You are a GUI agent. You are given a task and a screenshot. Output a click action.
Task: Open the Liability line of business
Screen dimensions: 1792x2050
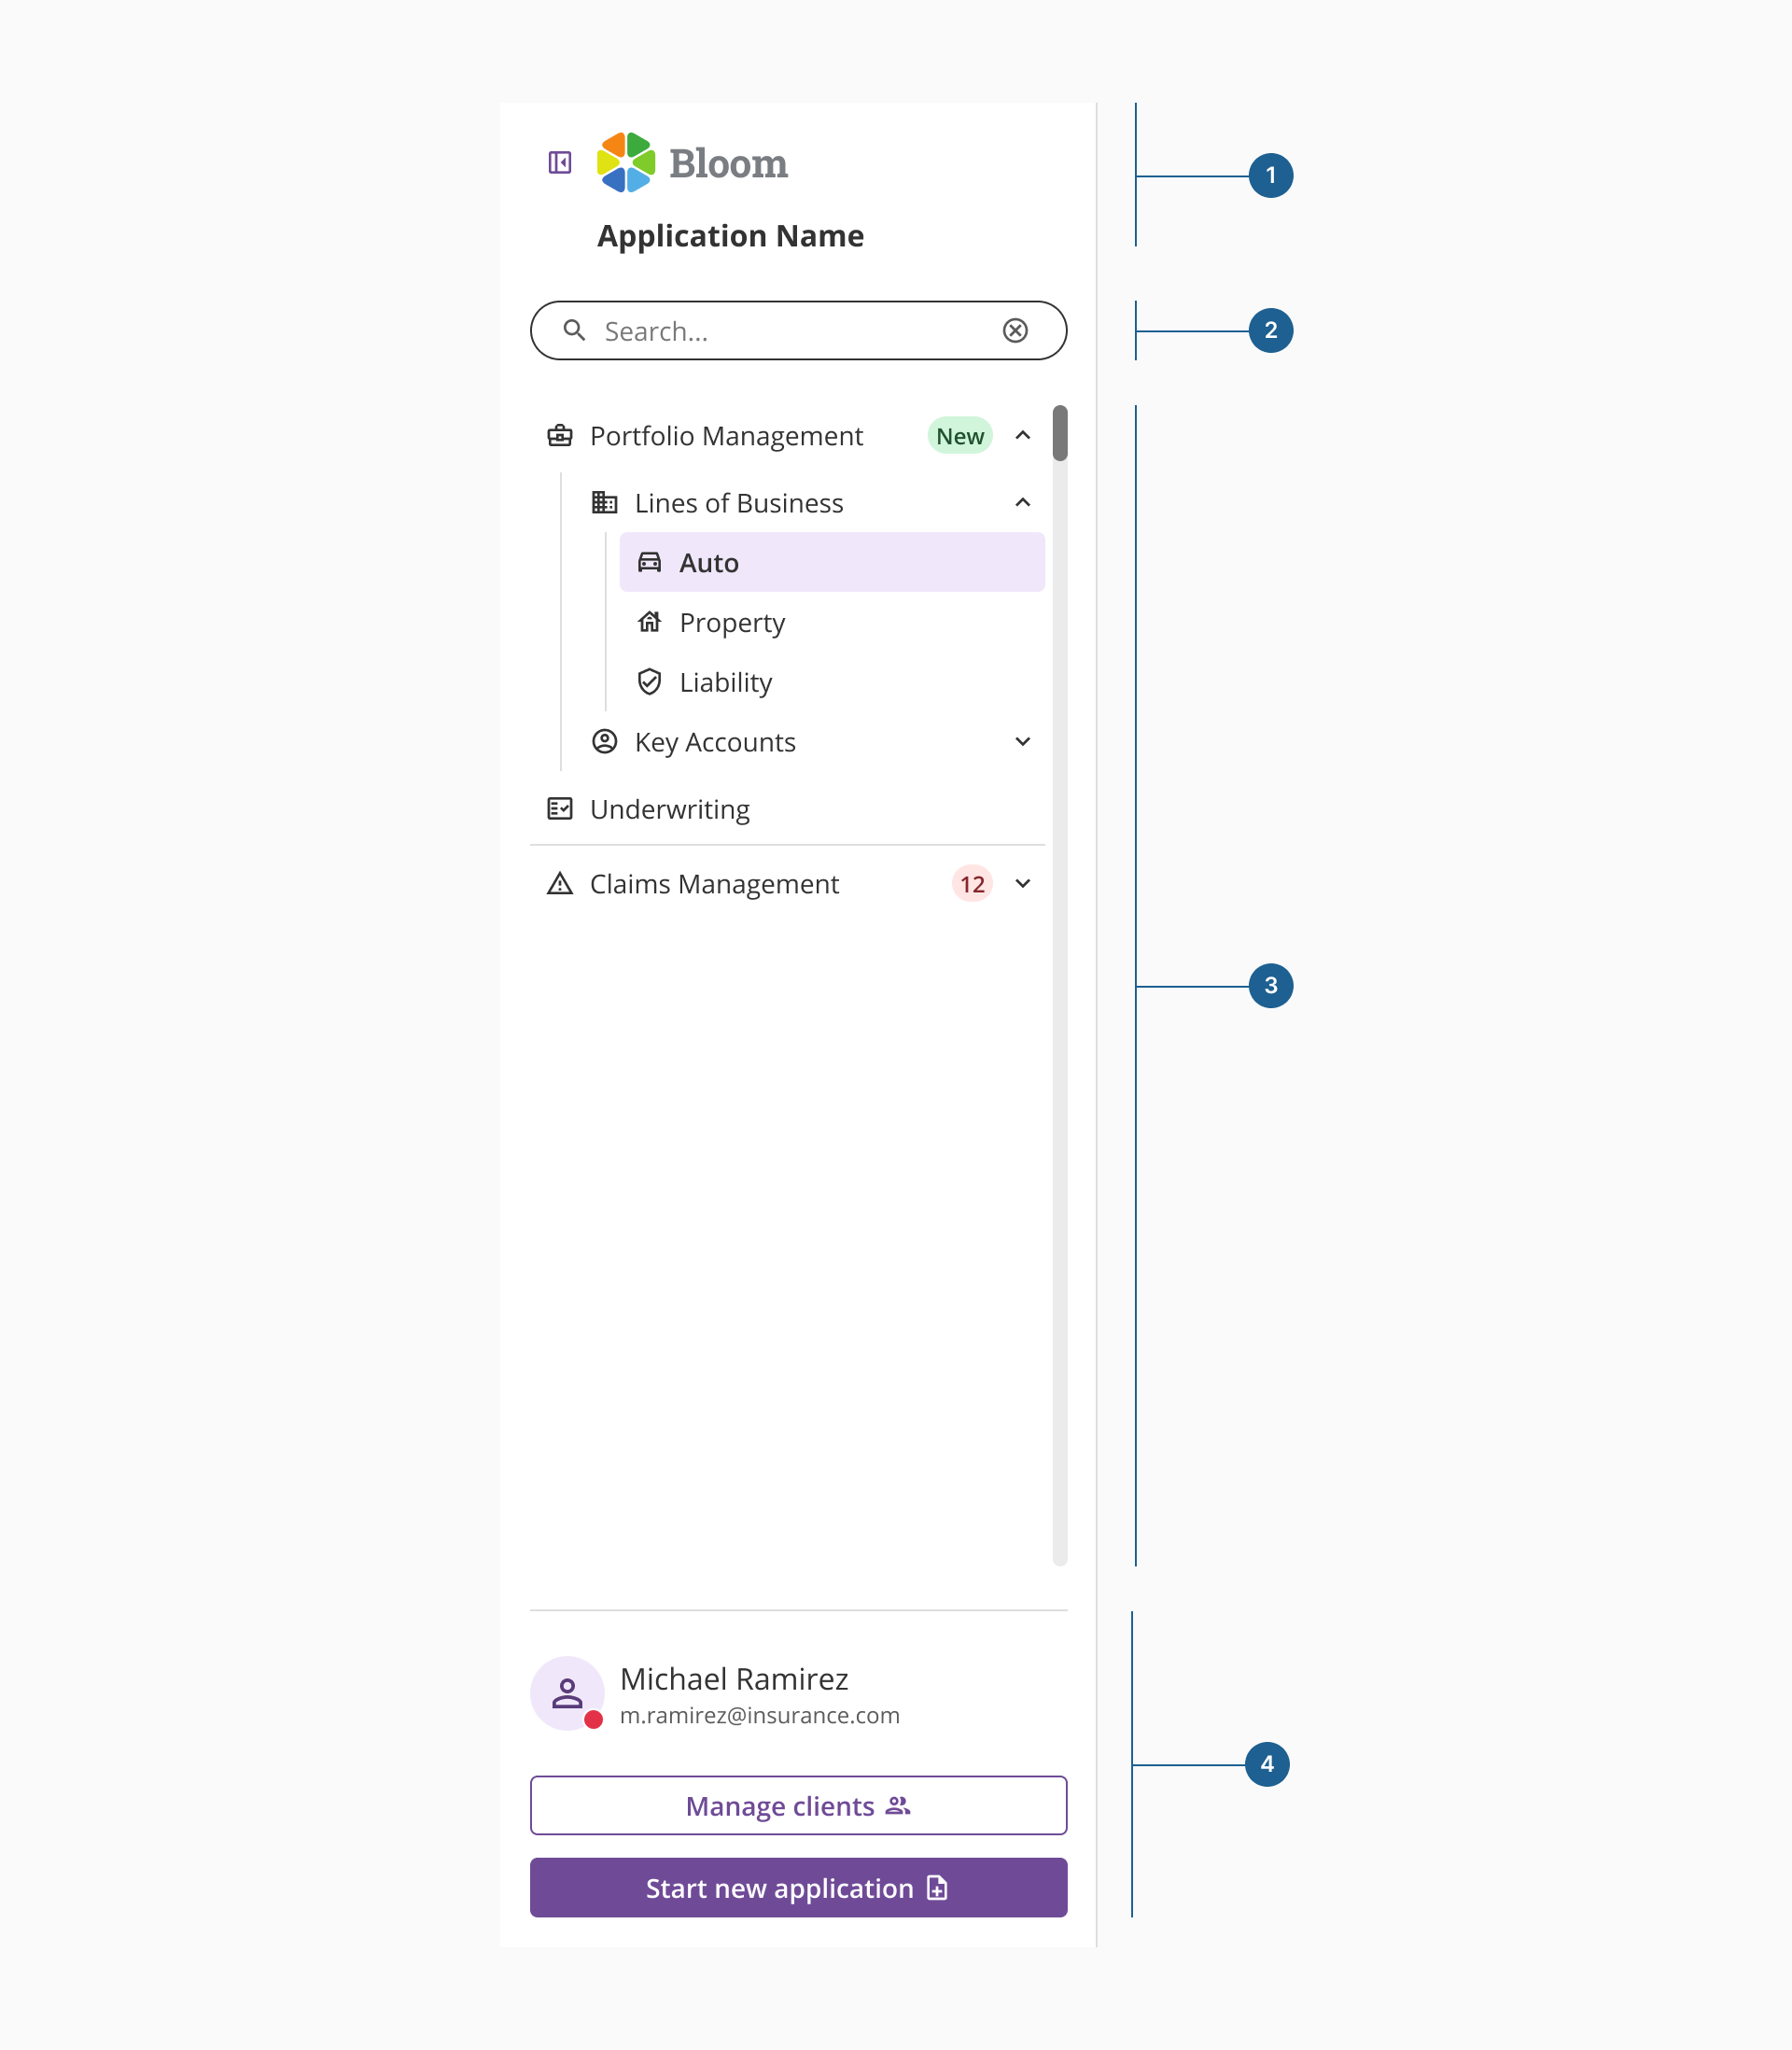pos(726,683)
